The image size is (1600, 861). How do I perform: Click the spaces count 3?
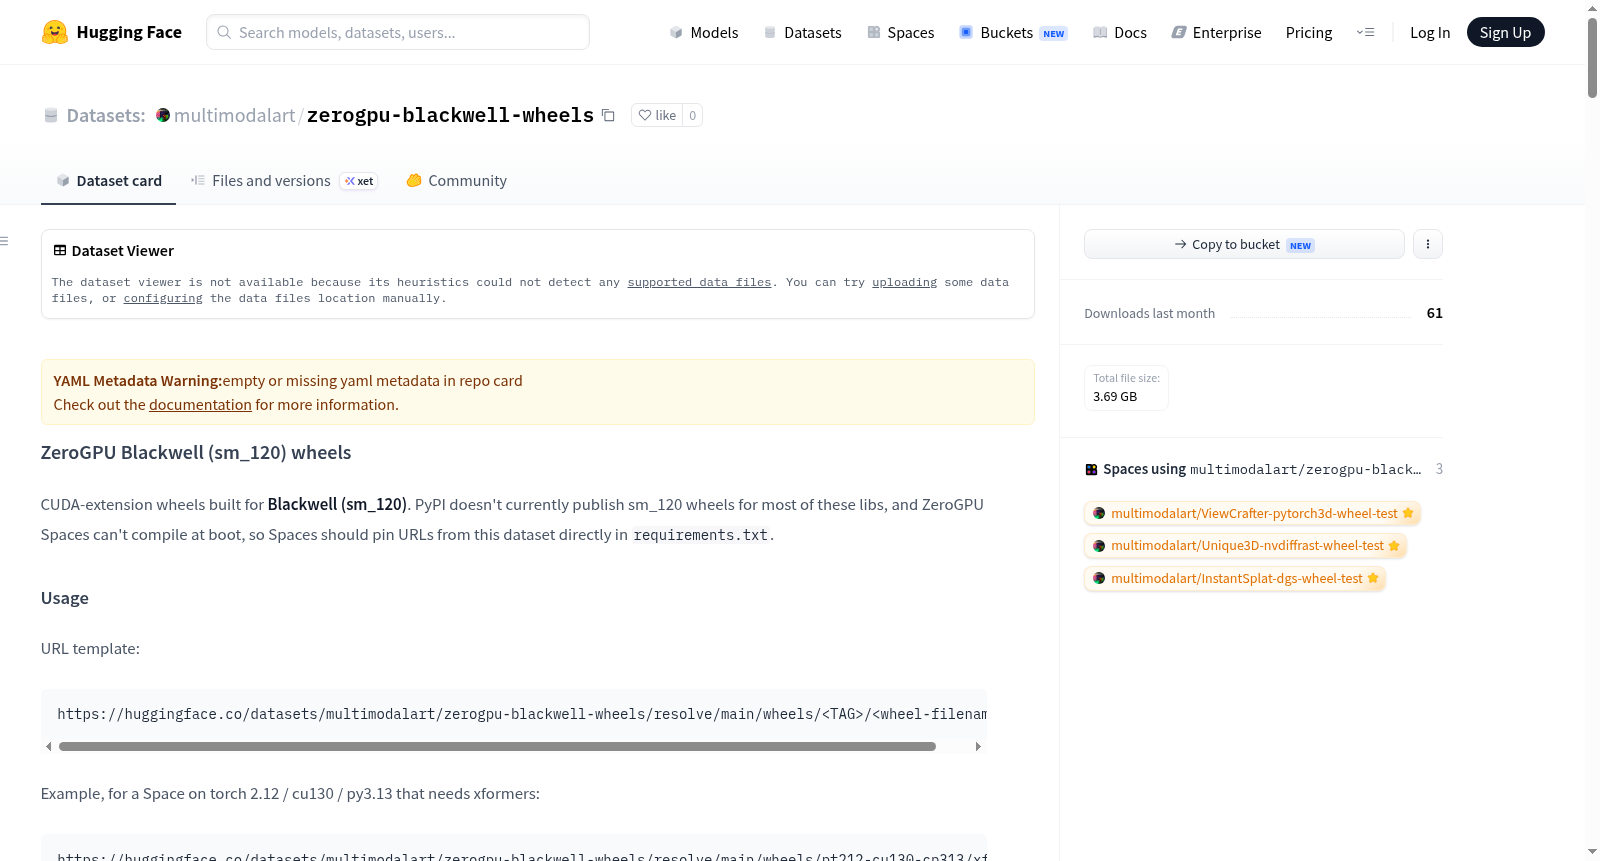pos(1439,469)
